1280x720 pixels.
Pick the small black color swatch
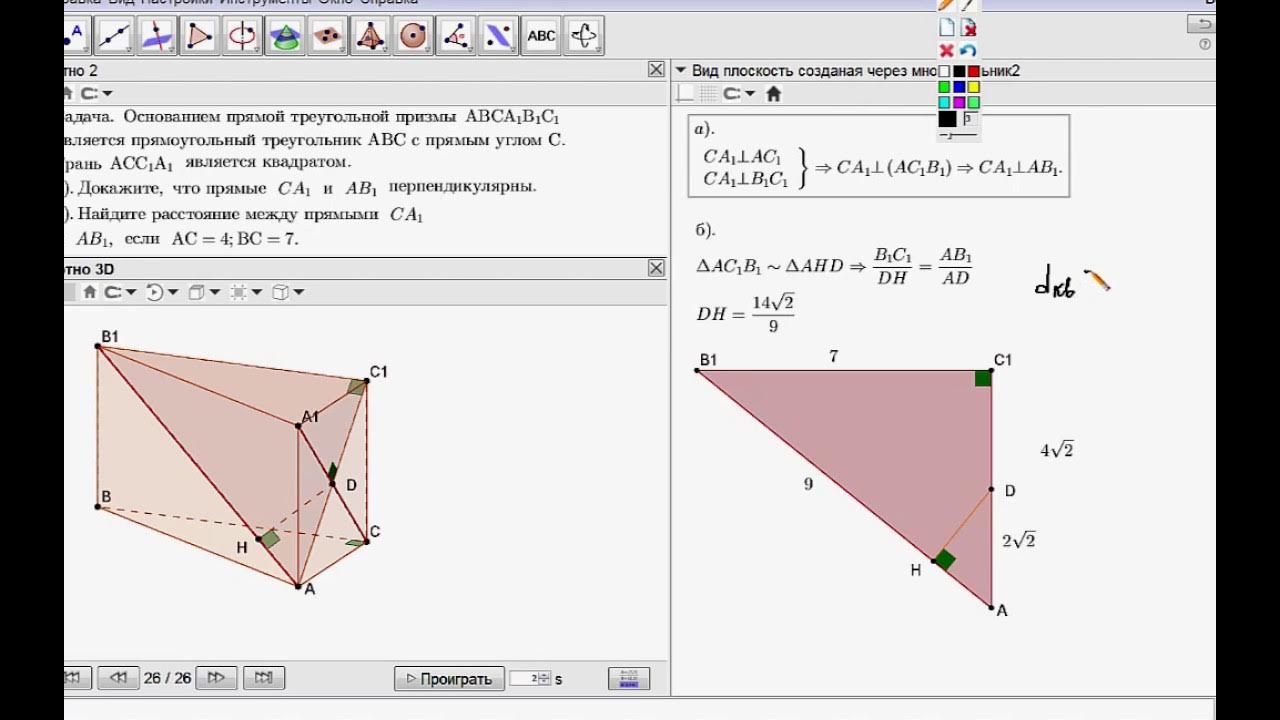[x=959, y=71]
